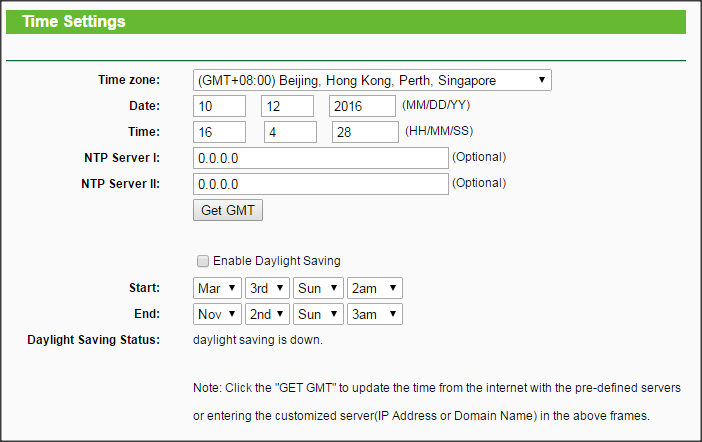702x442 pixels.
Task: Click the Date label
Action: (144, 106)
